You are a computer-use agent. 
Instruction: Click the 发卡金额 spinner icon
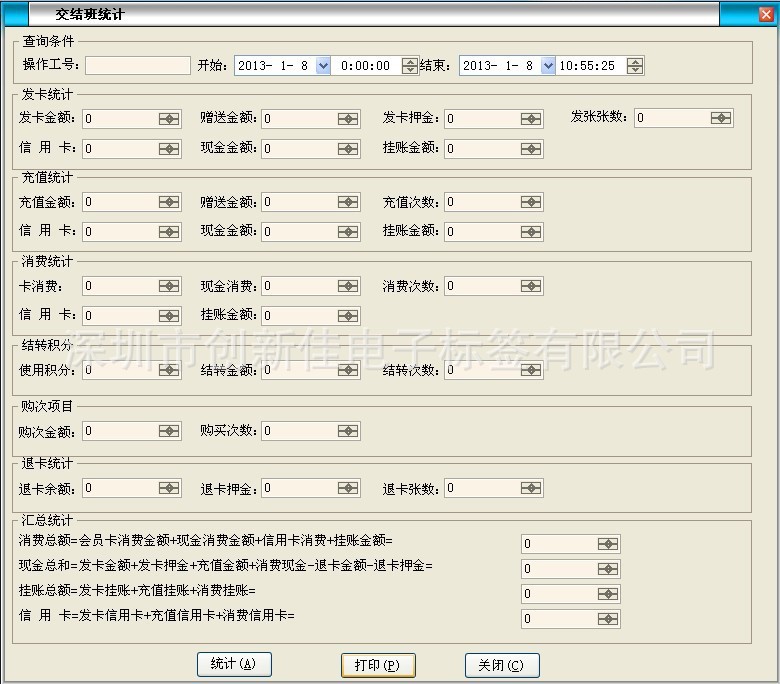coord(169,119)
